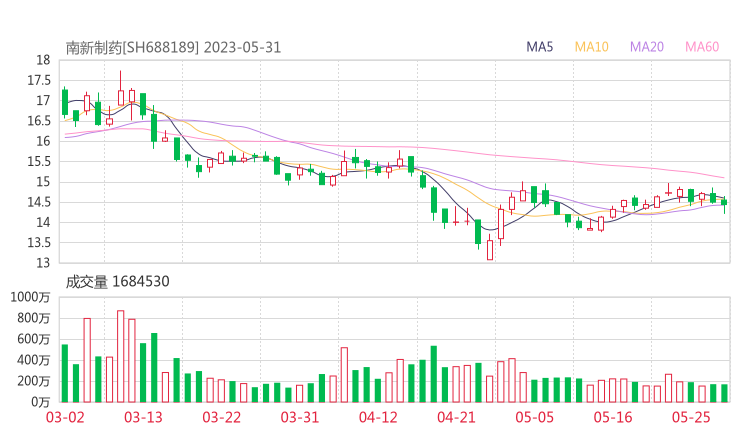
Task: Click the 05-25 date axis label
Action: click(691, 417)
